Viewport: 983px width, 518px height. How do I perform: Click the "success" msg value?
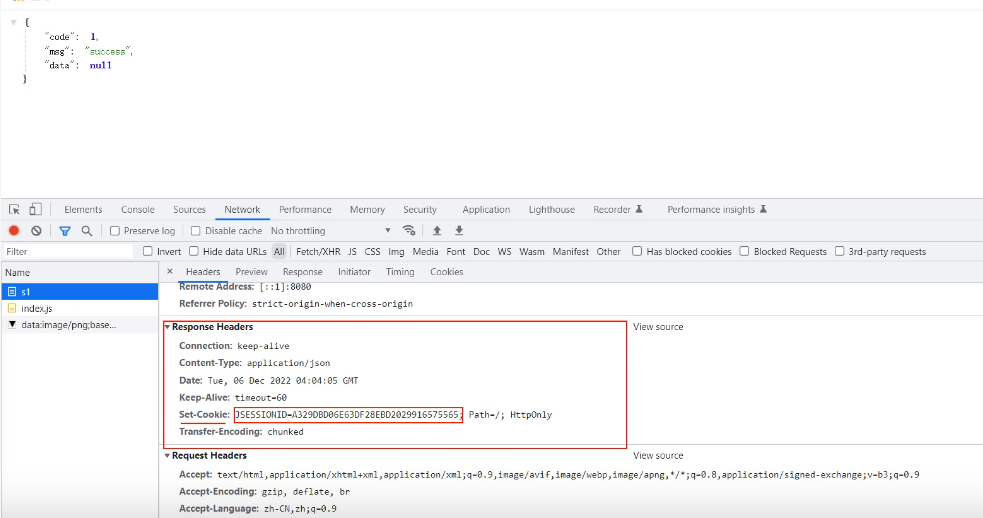(108, 51)
